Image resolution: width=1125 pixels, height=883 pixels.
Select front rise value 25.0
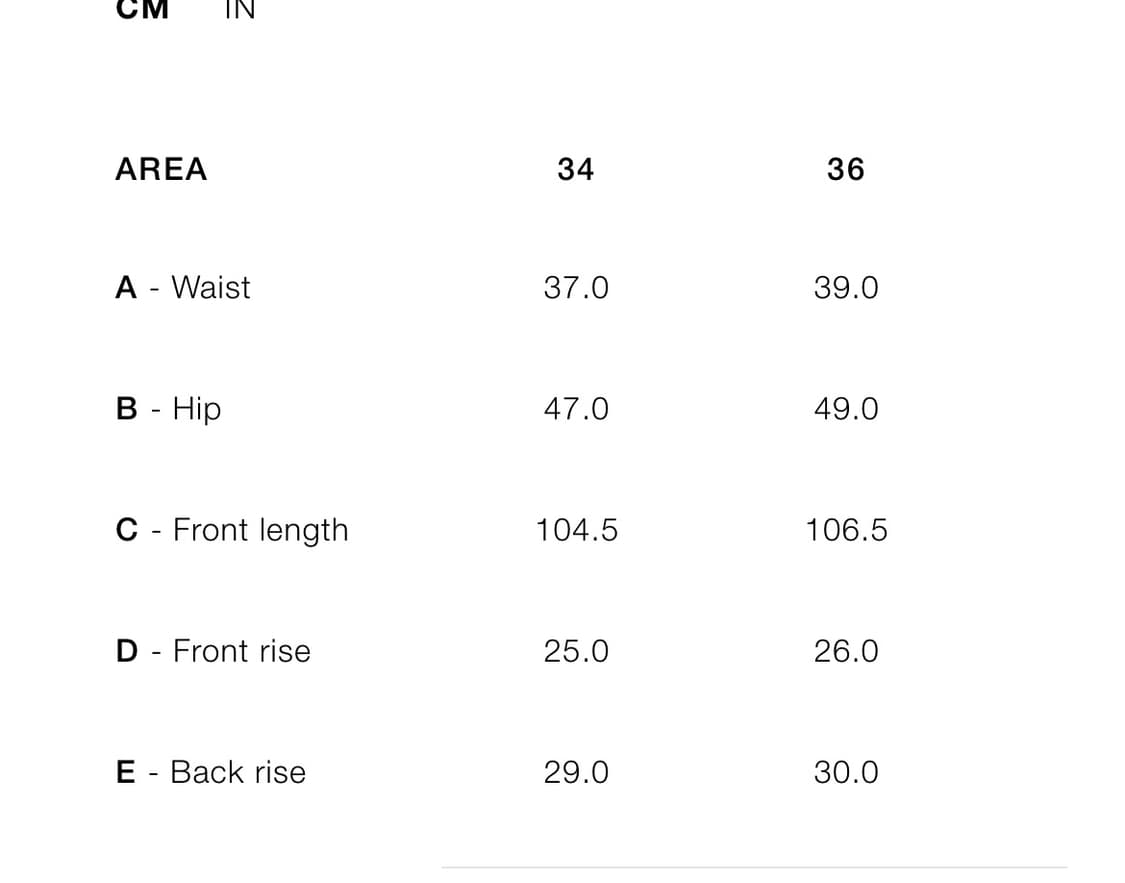point(576,651)
